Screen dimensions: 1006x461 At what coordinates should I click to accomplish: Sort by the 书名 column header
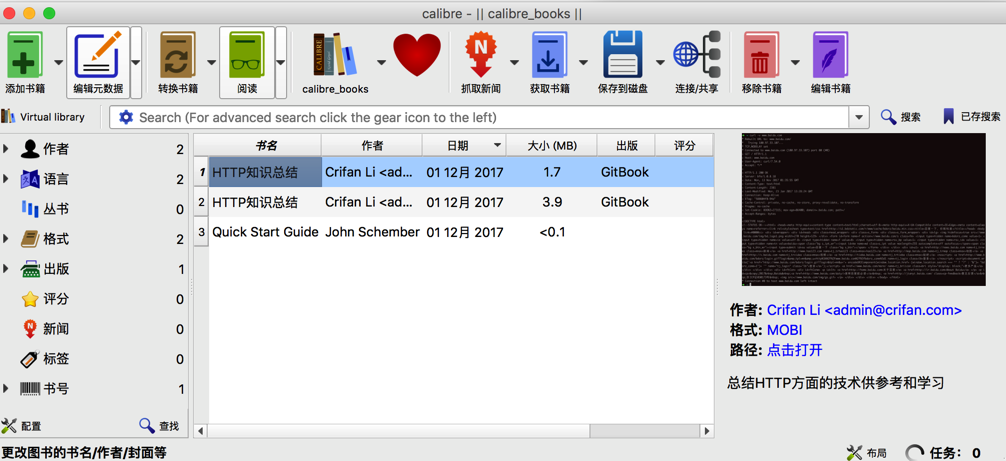(266, 146)
